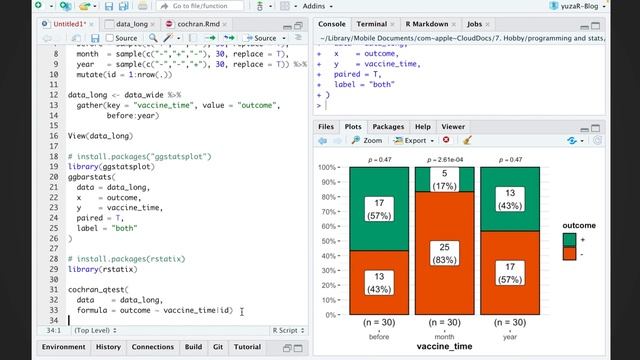Go to the next plot arrow
The image size is (640, 360).
coord(337,140)
